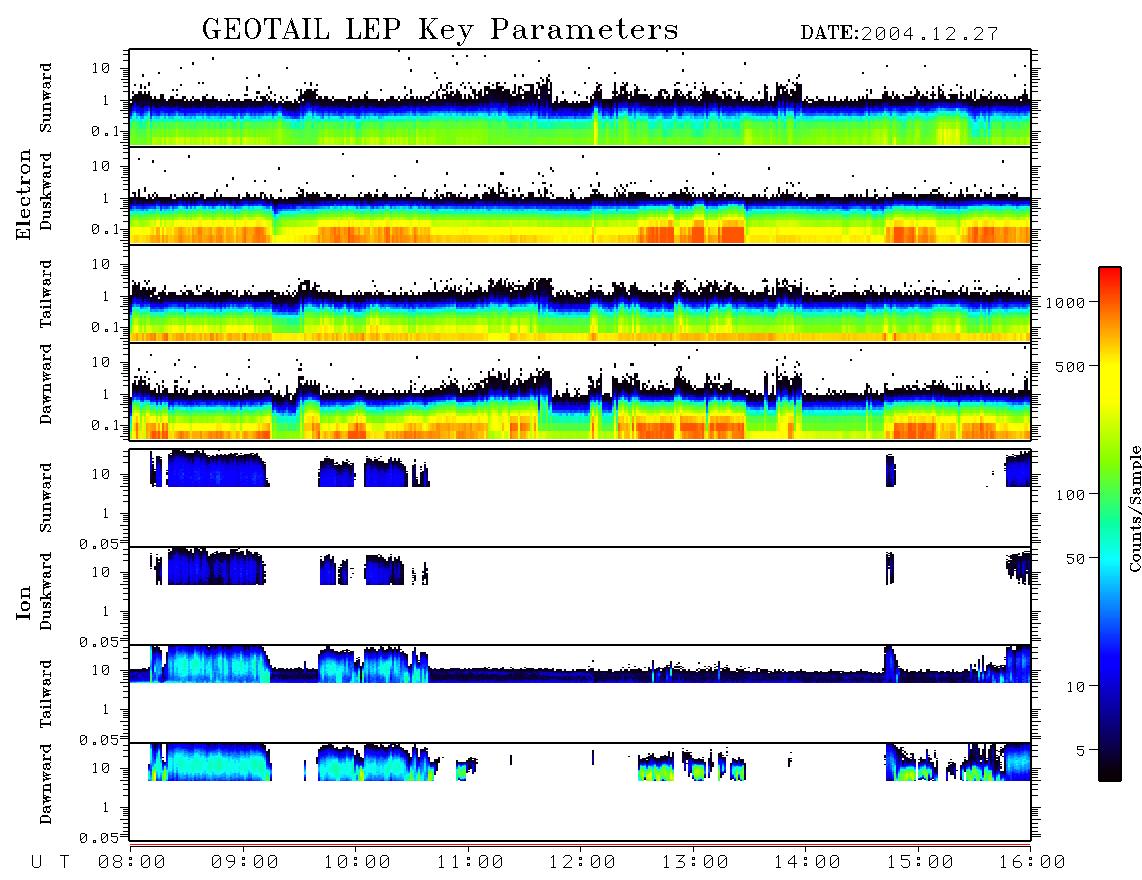Click the 14:00 time tick label

point(807,862)
